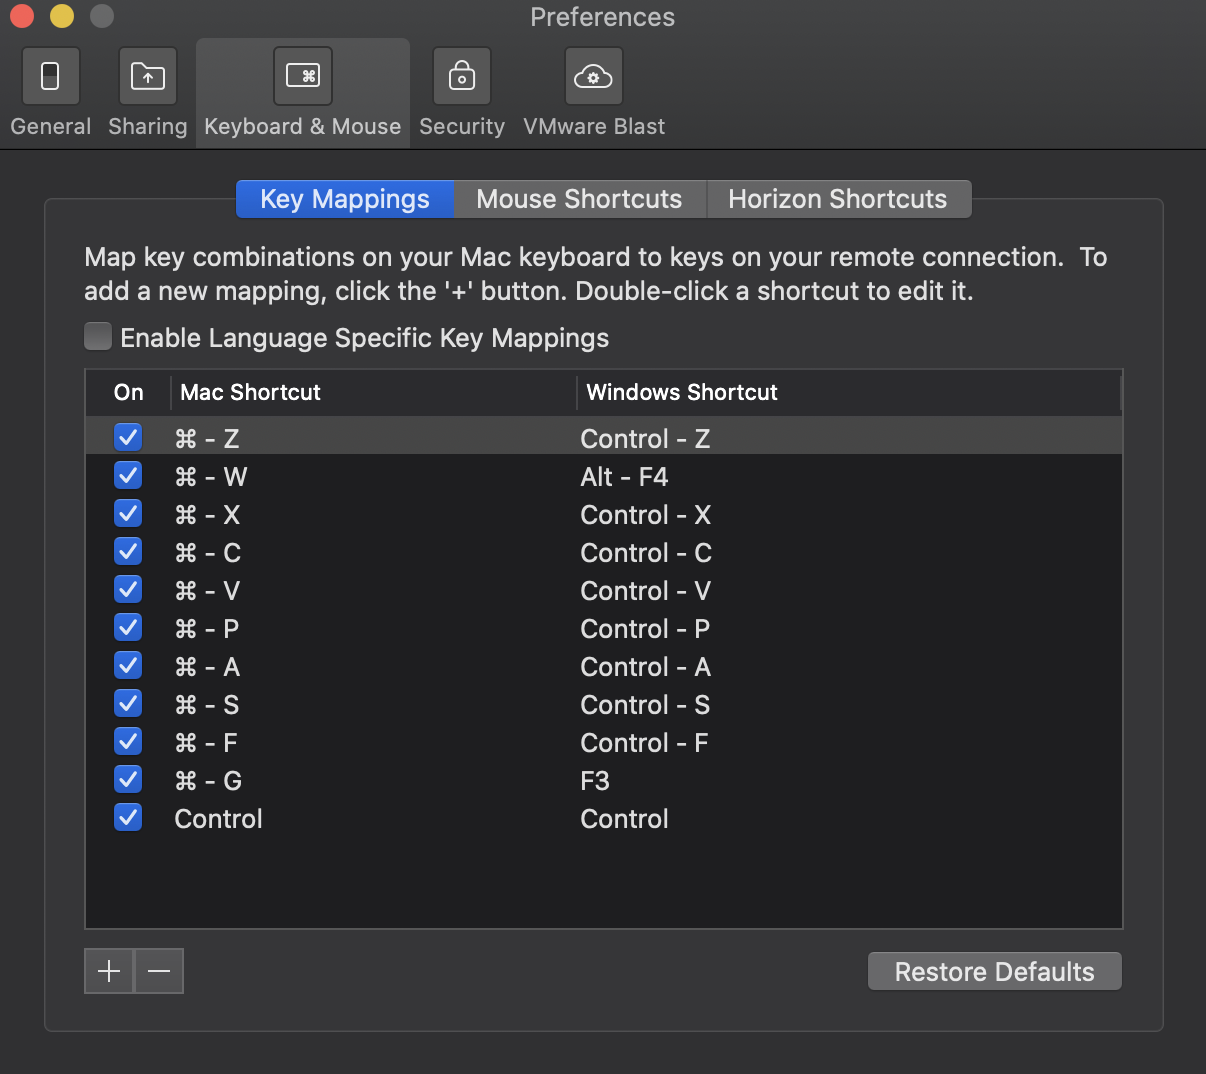Click the minus icon to remove mapping
This screenshot has width=1206, height=1074.
click(159, 971)
